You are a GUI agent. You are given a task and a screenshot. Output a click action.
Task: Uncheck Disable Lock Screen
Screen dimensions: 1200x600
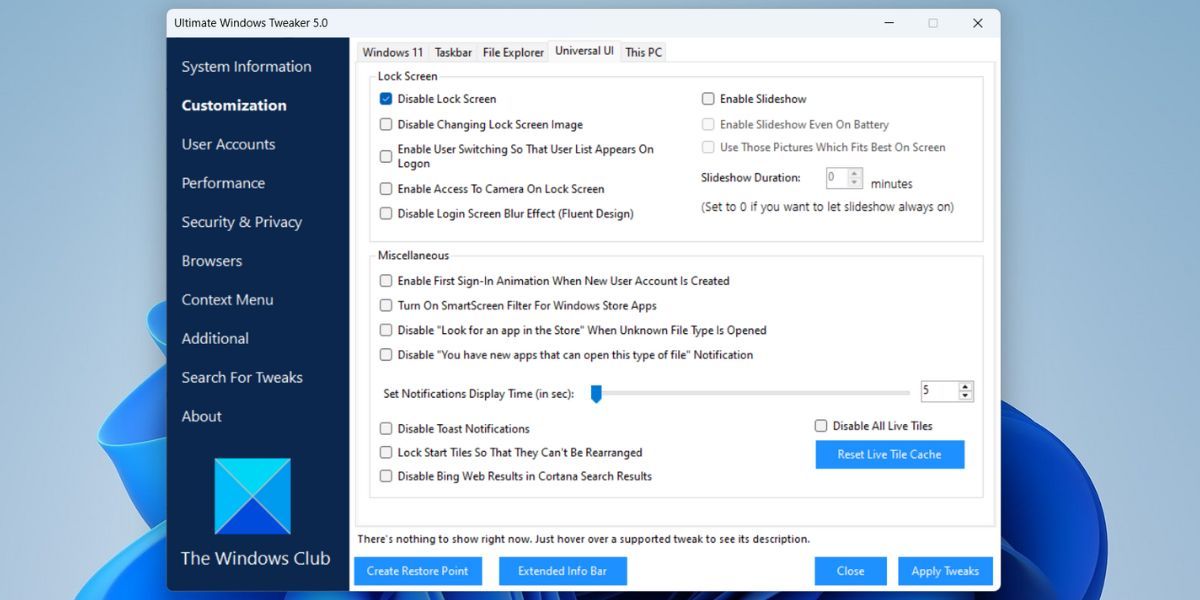(385, 98)
